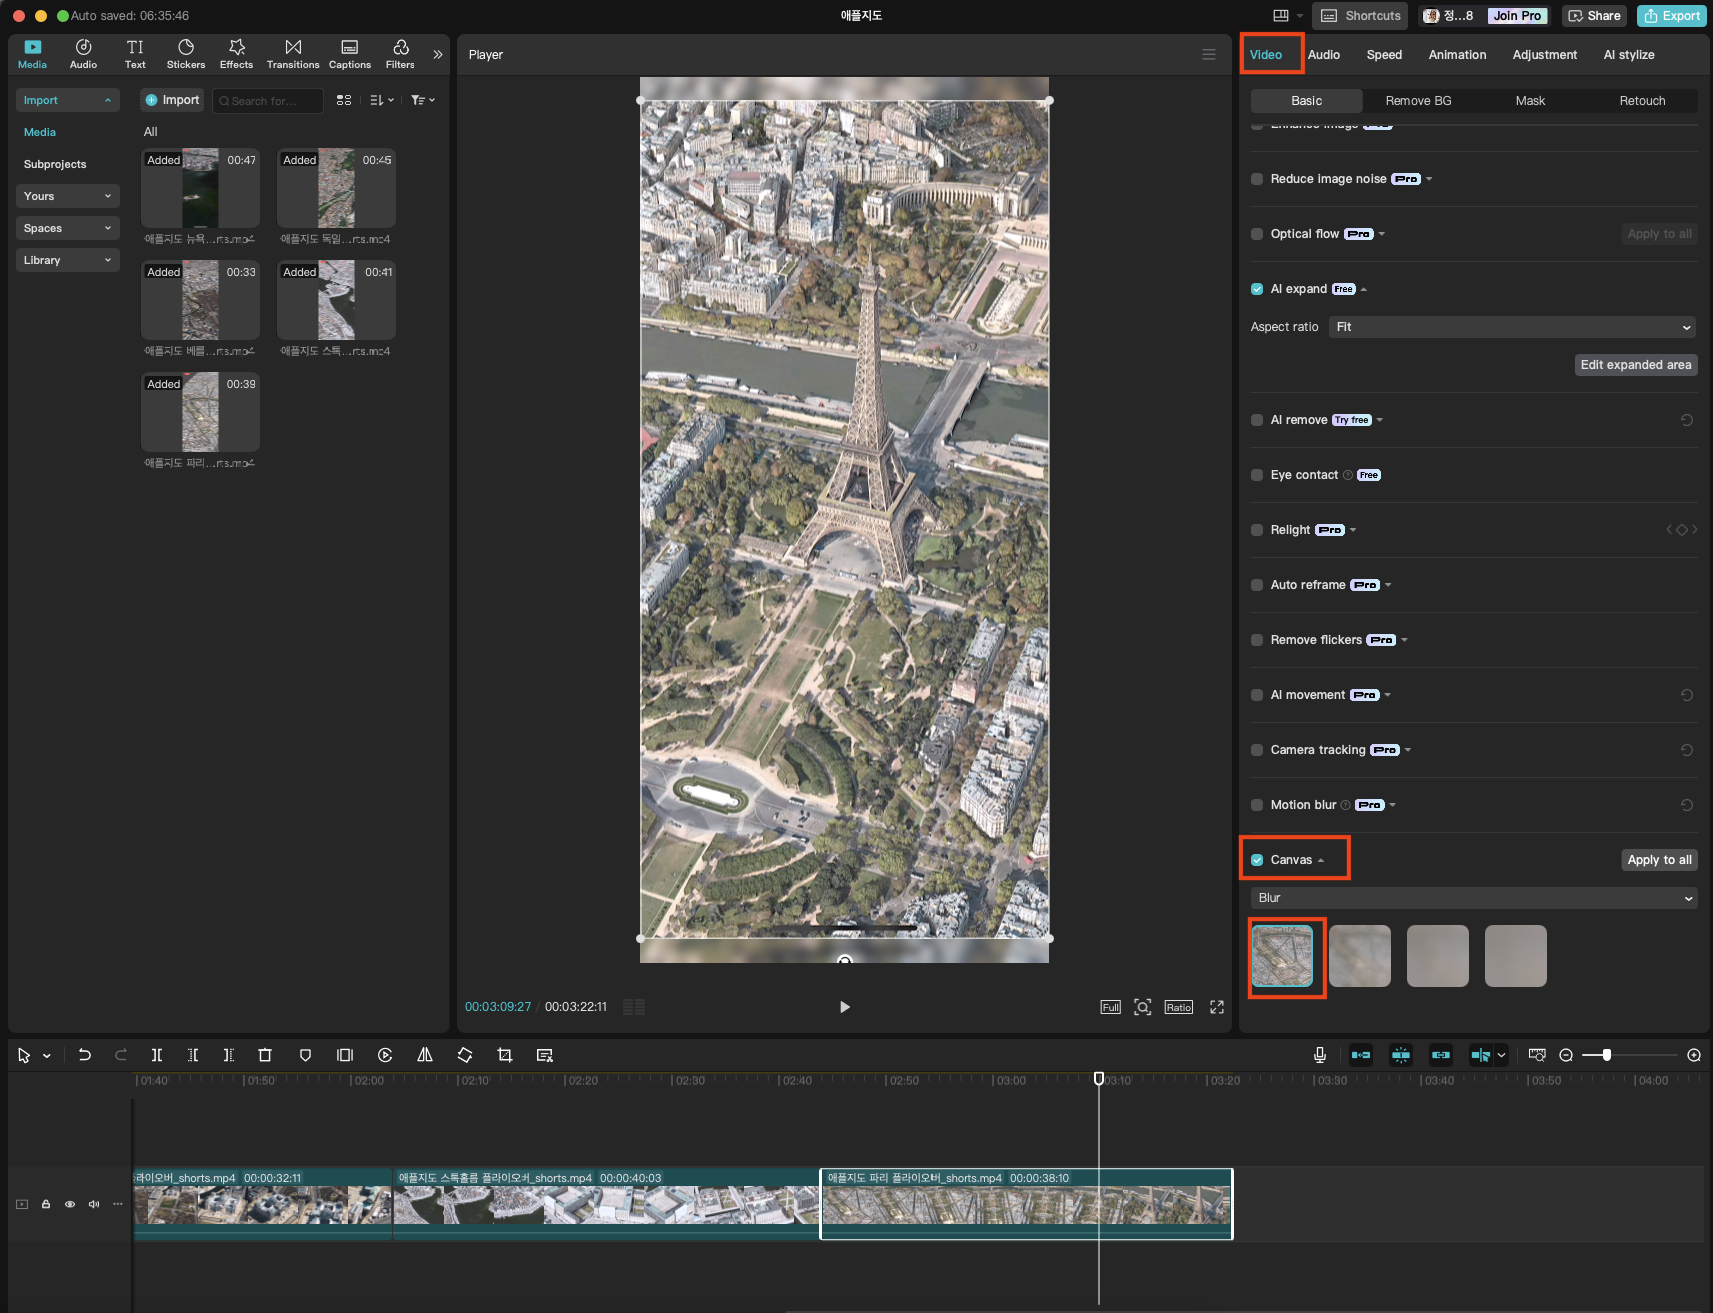
Task: Start voiceover recording with microphone icon
Action: tap(1320, 1055)
